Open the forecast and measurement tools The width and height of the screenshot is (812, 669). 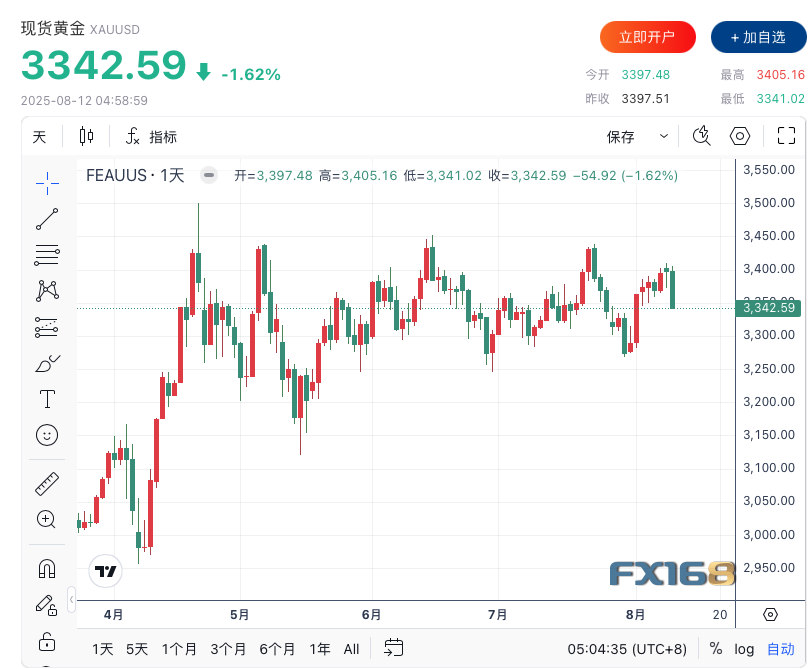[x=47, y=327]
